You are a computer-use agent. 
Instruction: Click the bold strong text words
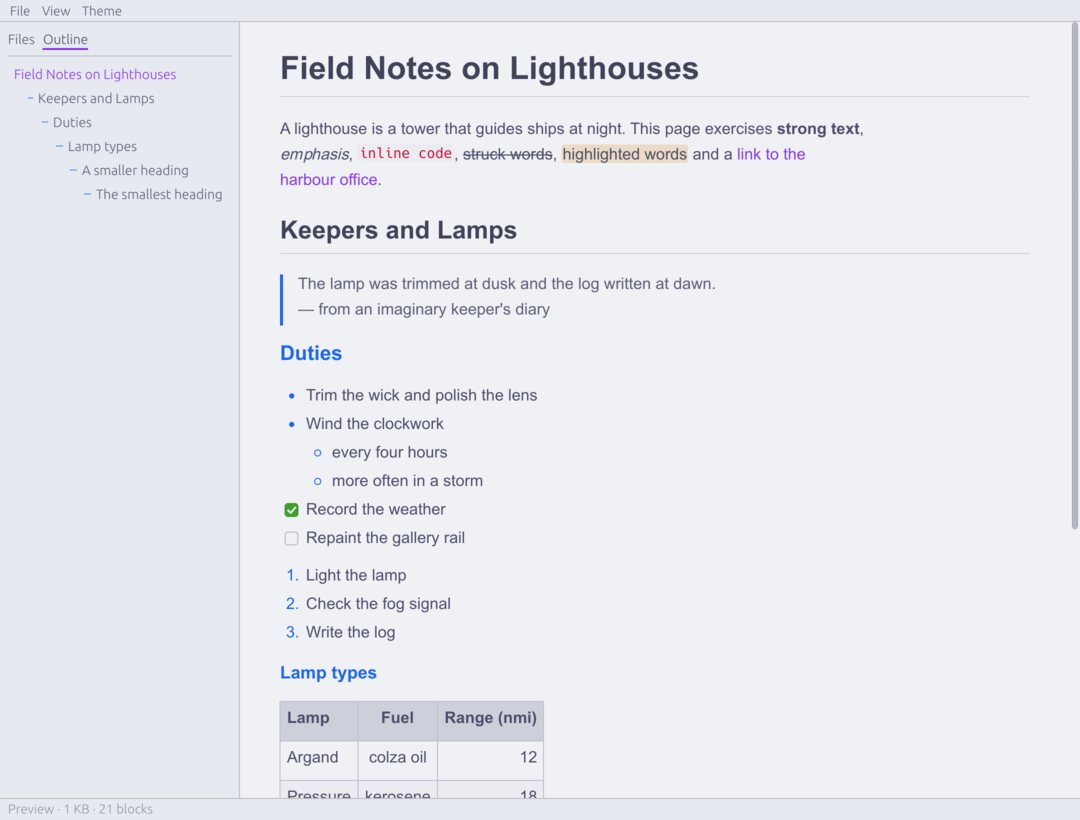[818, 129]
